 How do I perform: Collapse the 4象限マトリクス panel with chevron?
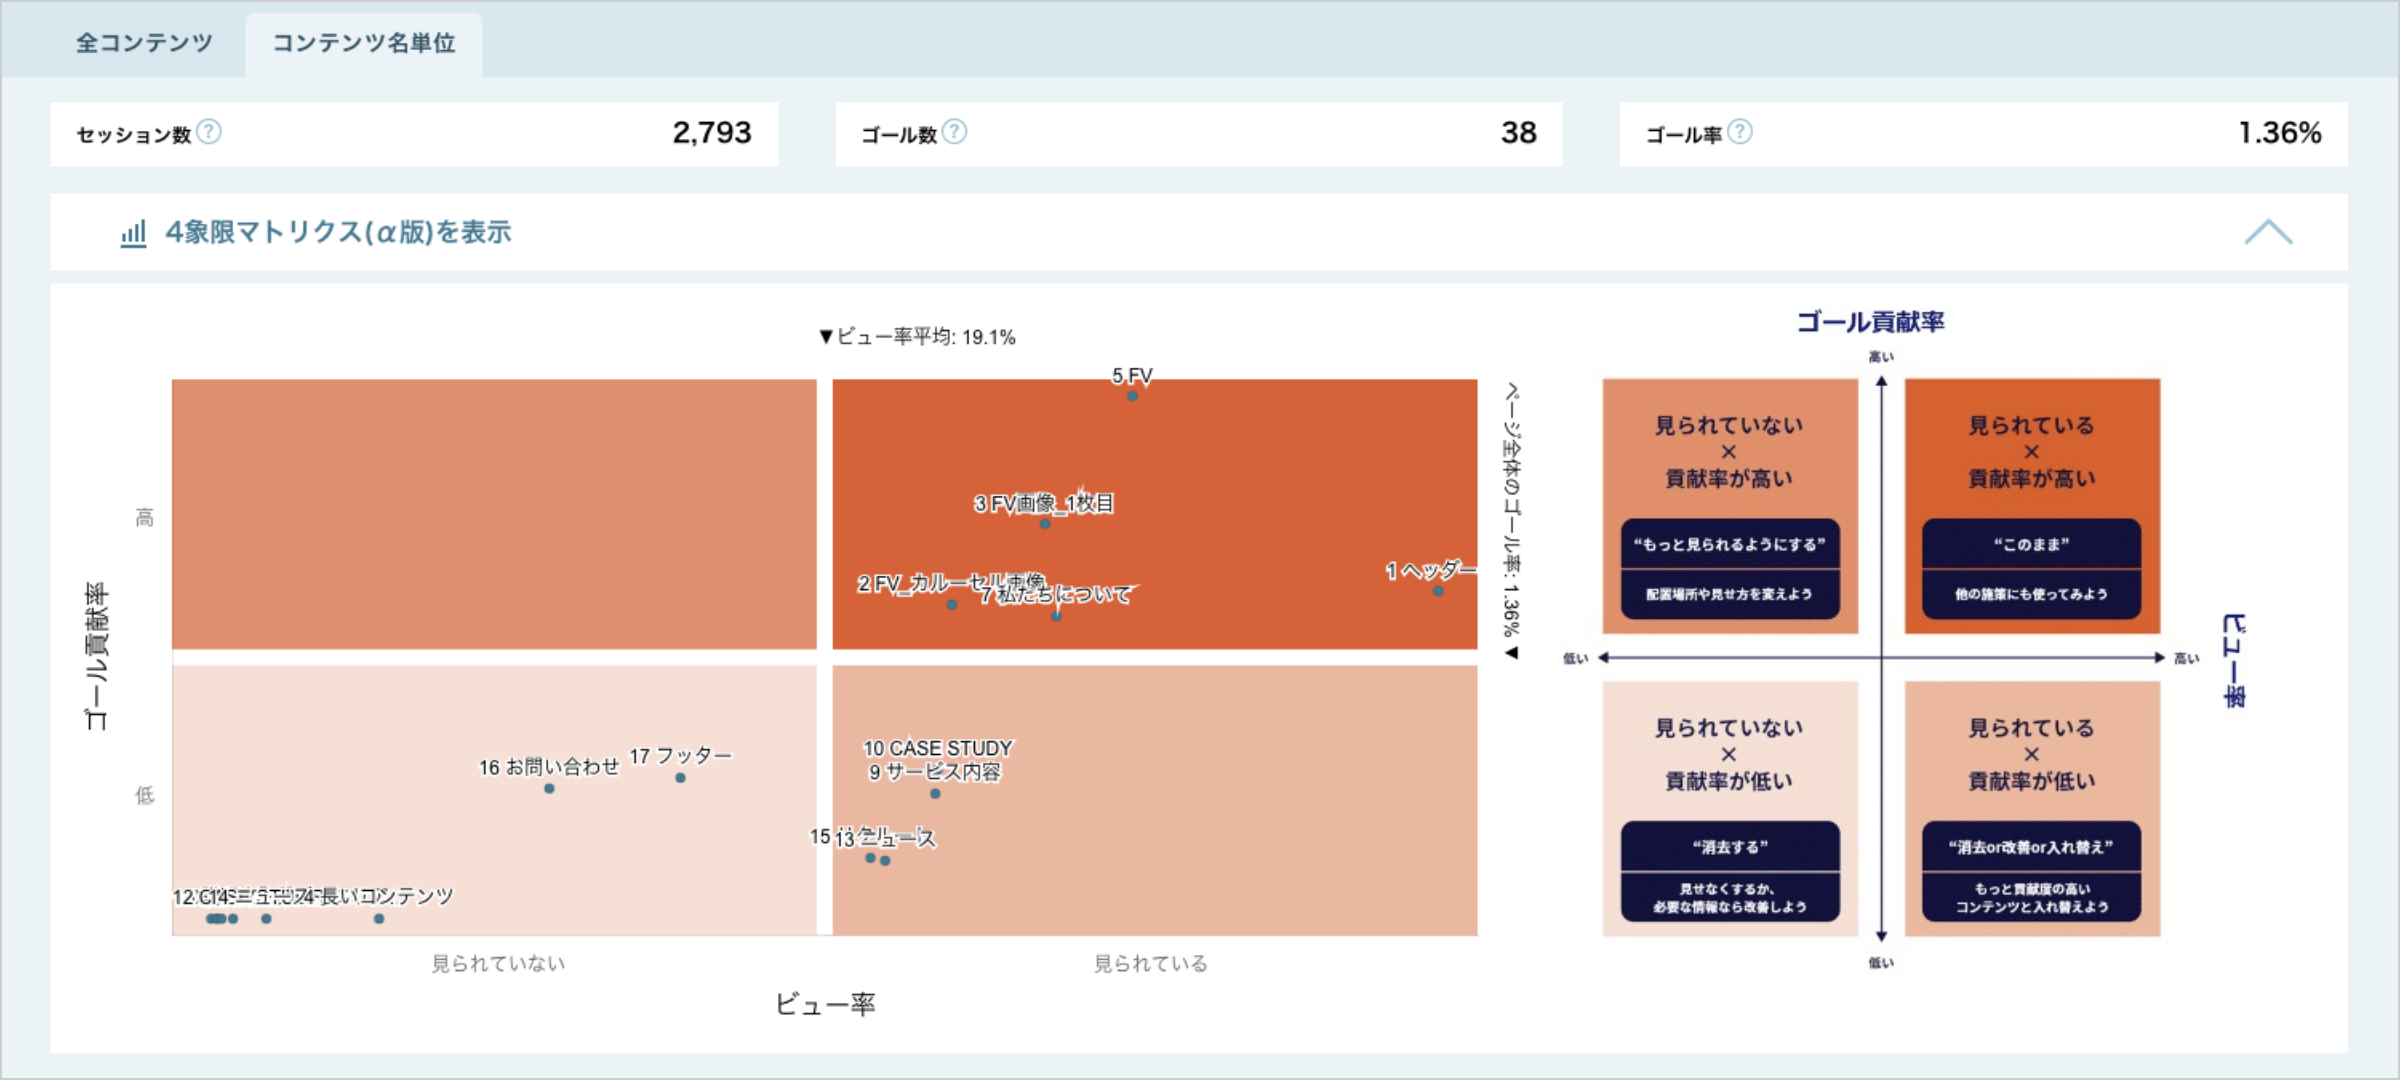[x=2268, y=232]
